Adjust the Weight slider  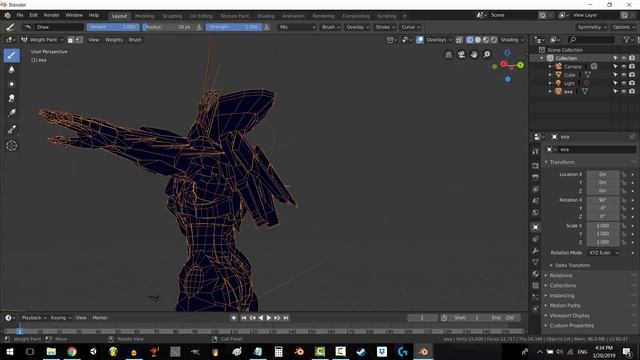pyautogui.click(x=113, y=27)
